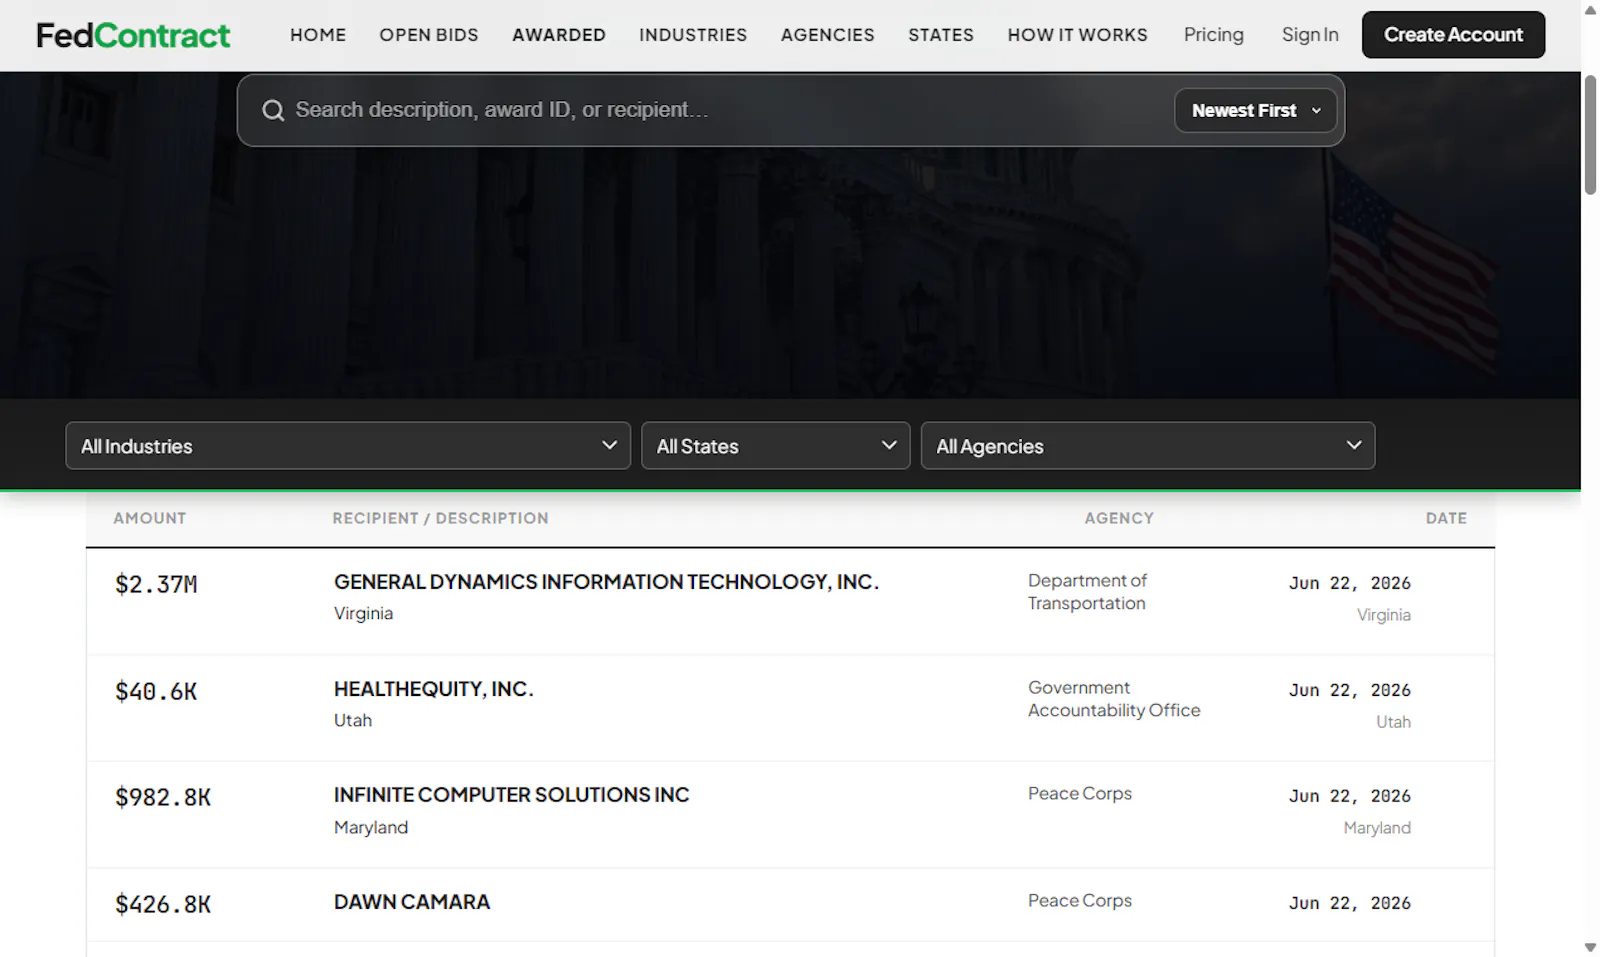Open the HEALTHEQUITY, INC. award row
This screenshot has height=957, width=1600.
[434, 689]
